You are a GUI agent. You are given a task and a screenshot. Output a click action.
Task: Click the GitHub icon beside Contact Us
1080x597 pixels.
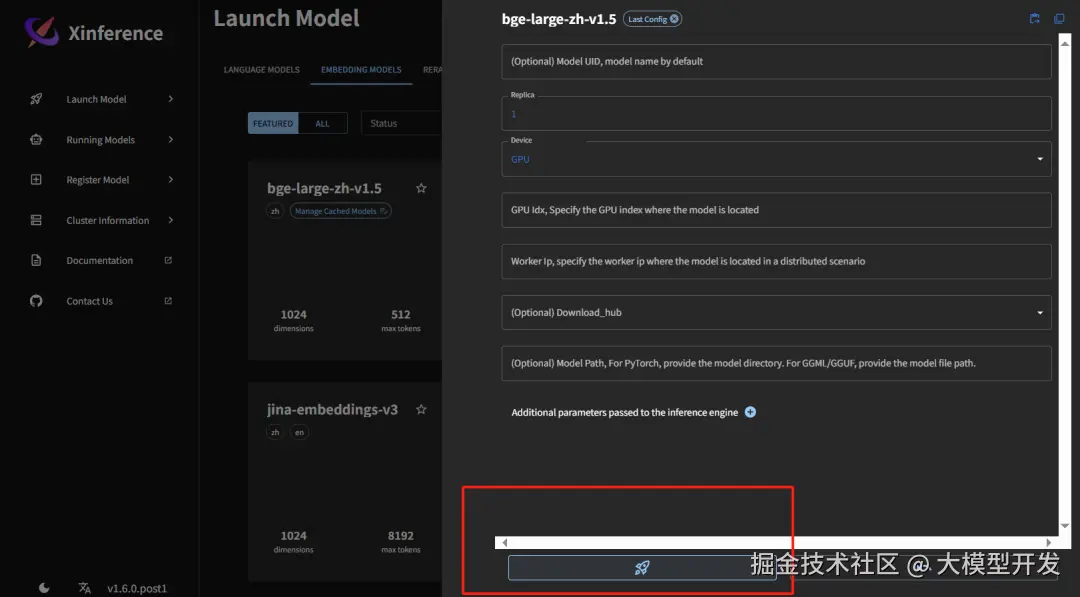[x=37, y=301]
